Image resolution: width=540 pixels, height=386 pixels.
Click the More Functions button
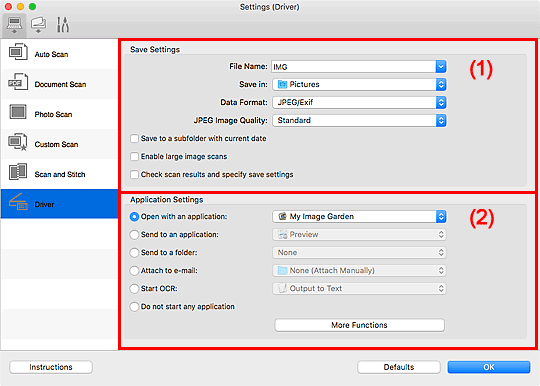point(359,325)
